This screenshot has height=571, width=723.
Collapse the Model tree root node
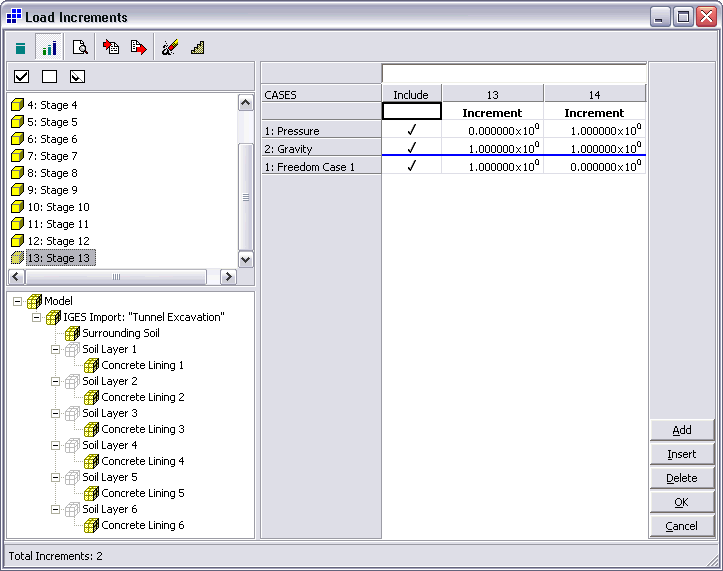[x=18, y=301]
